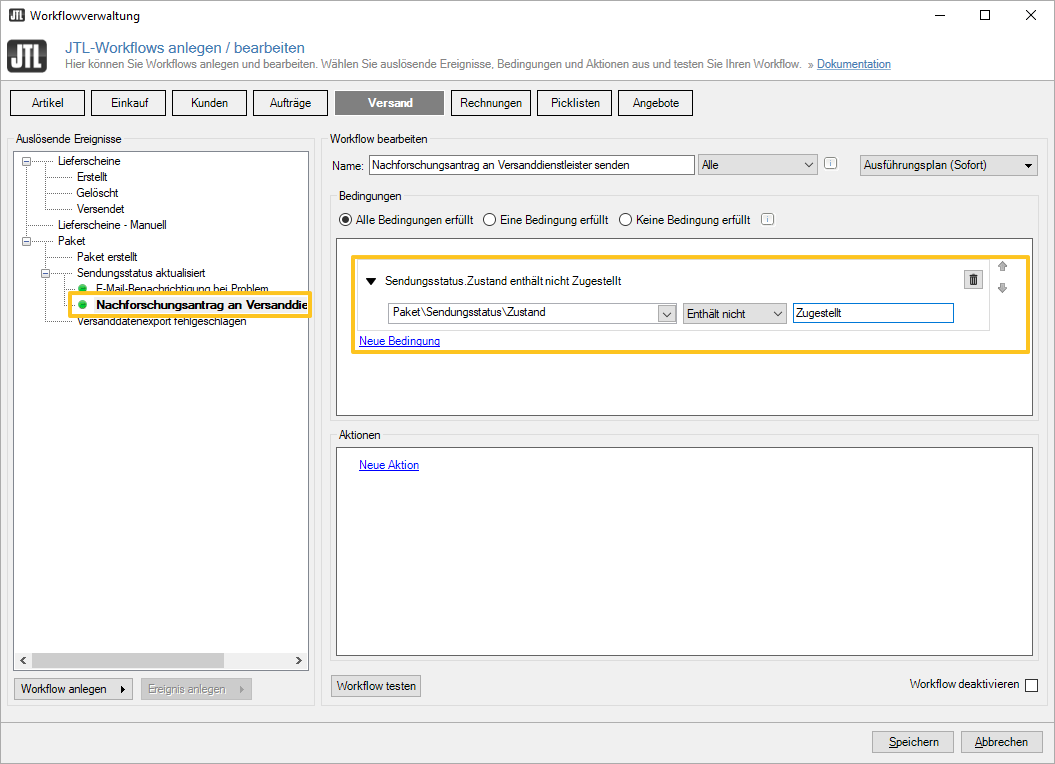Click the Neue Aktion link
Viewport: 1055px width, 764px height.
coord(389,465)
